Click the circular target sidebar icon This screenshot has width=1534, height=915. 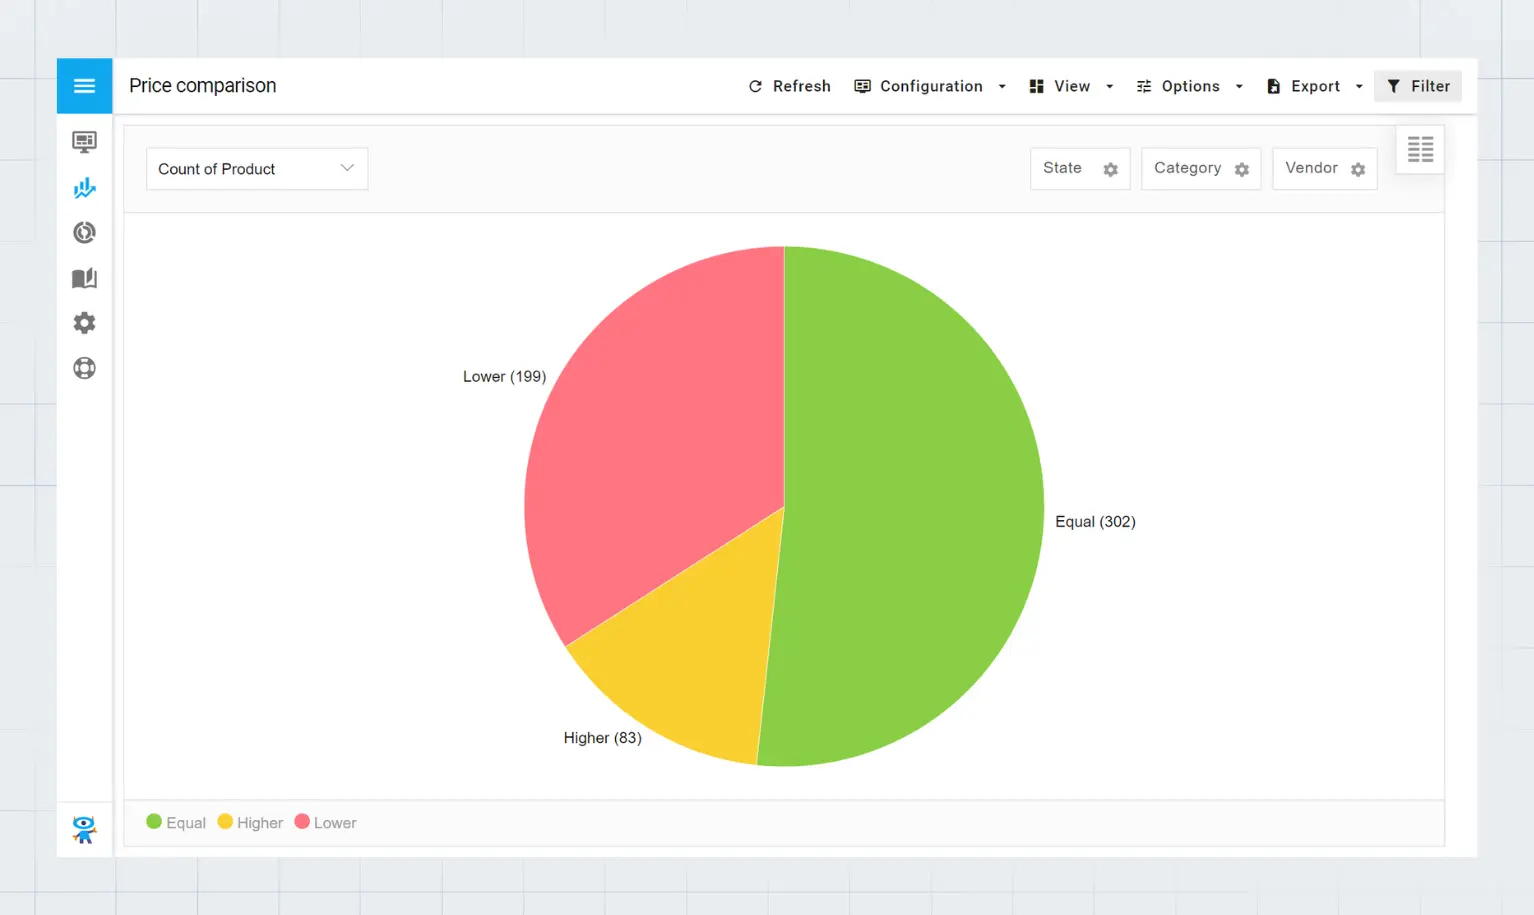(x=84, y=233)
